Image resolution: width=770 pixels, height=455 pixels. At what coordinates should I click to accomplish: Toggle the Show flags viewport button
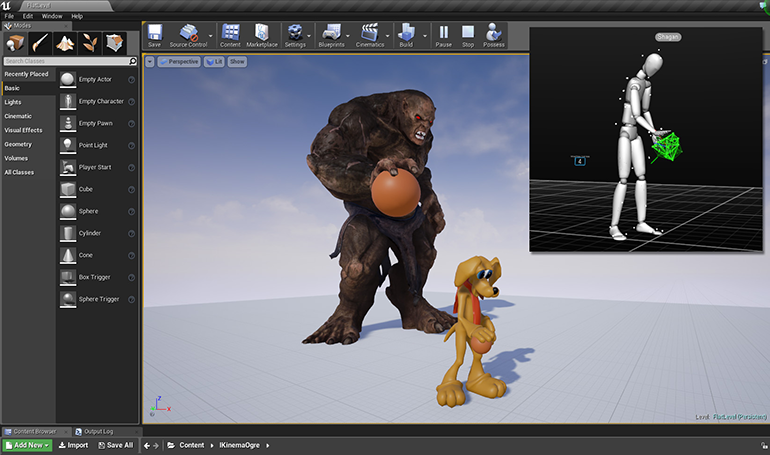click(x=237, y=62)
